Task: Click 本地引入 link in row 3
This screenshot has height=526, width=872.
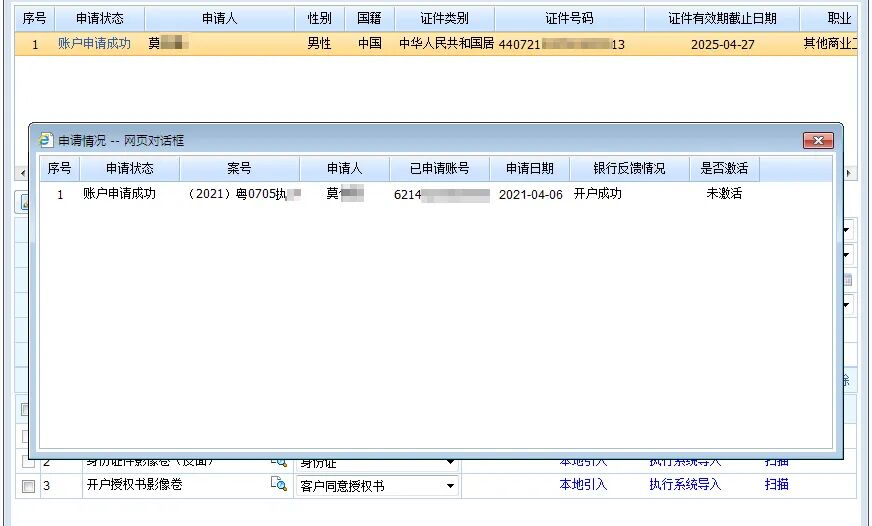Action: click(583, 484)
